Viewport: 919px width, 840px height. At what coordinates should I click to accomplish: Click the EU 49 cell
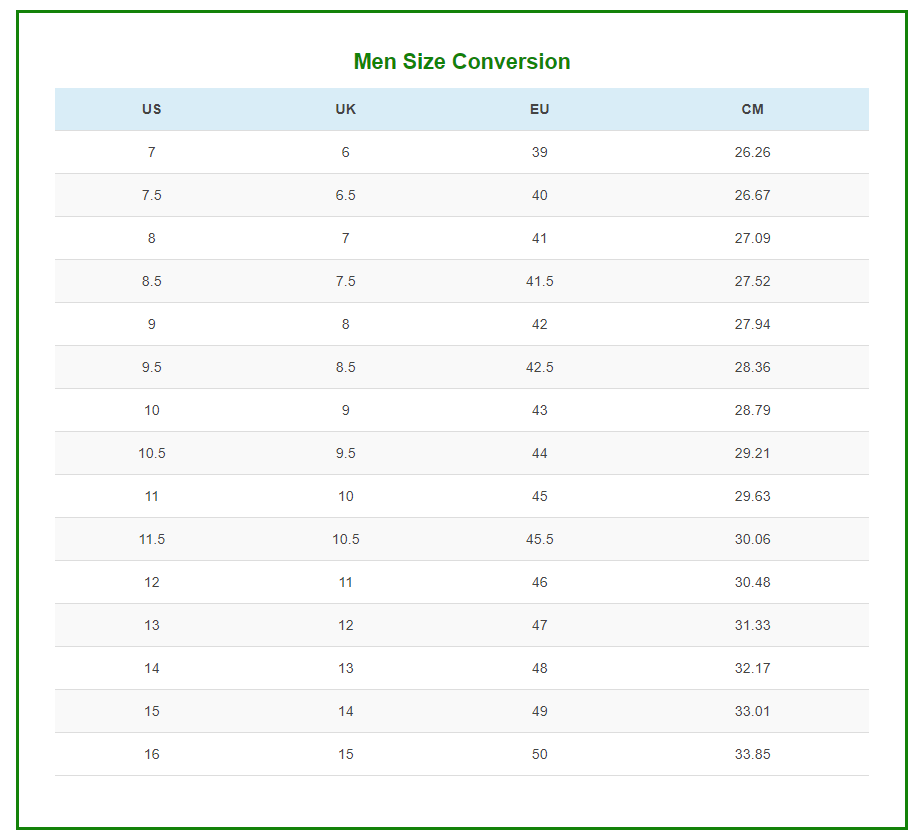click(540, 711)
